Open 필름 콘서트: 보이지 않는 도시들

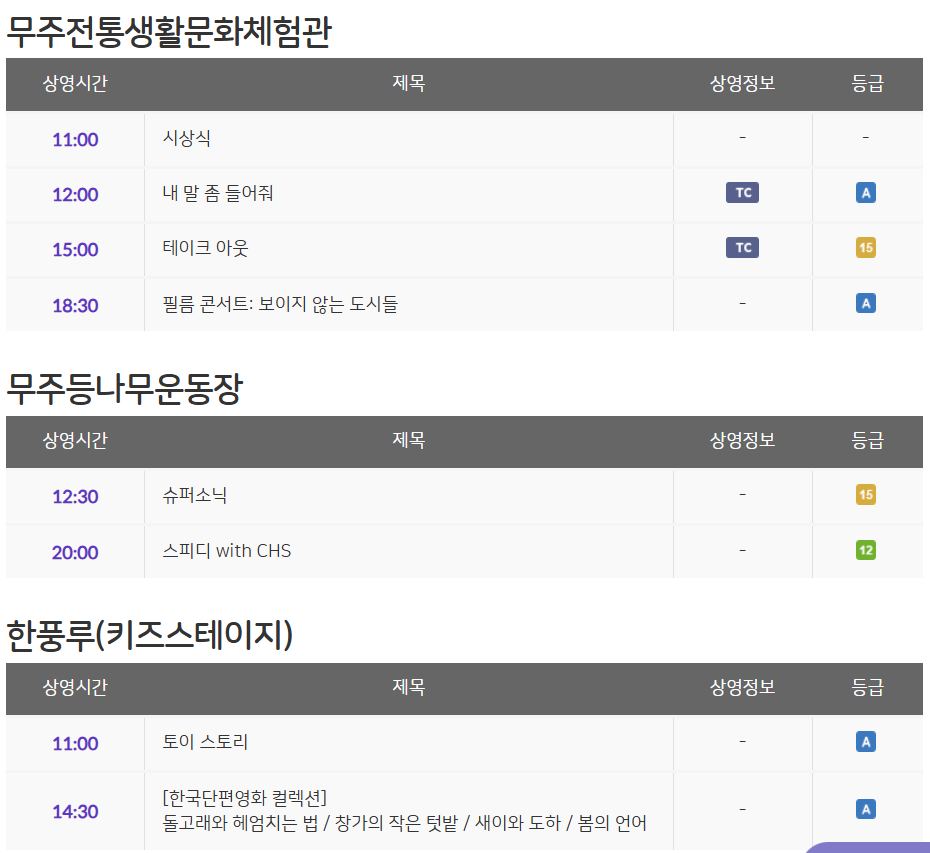coord(280,304)
